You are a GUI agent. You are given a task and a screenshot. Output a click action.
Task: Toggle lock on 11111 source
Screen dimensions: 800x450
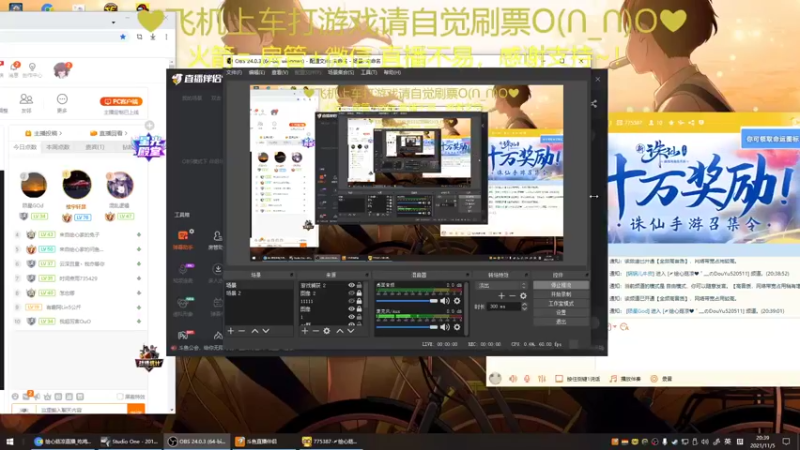(x=359, y=302)
